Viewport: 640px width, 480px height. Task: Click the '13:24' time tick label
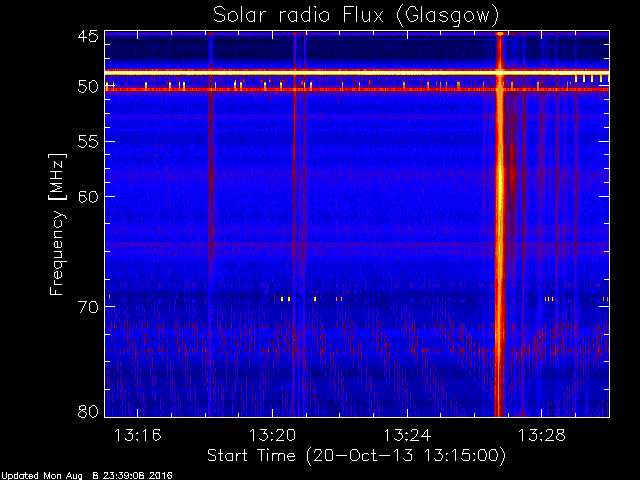(407, 436)
